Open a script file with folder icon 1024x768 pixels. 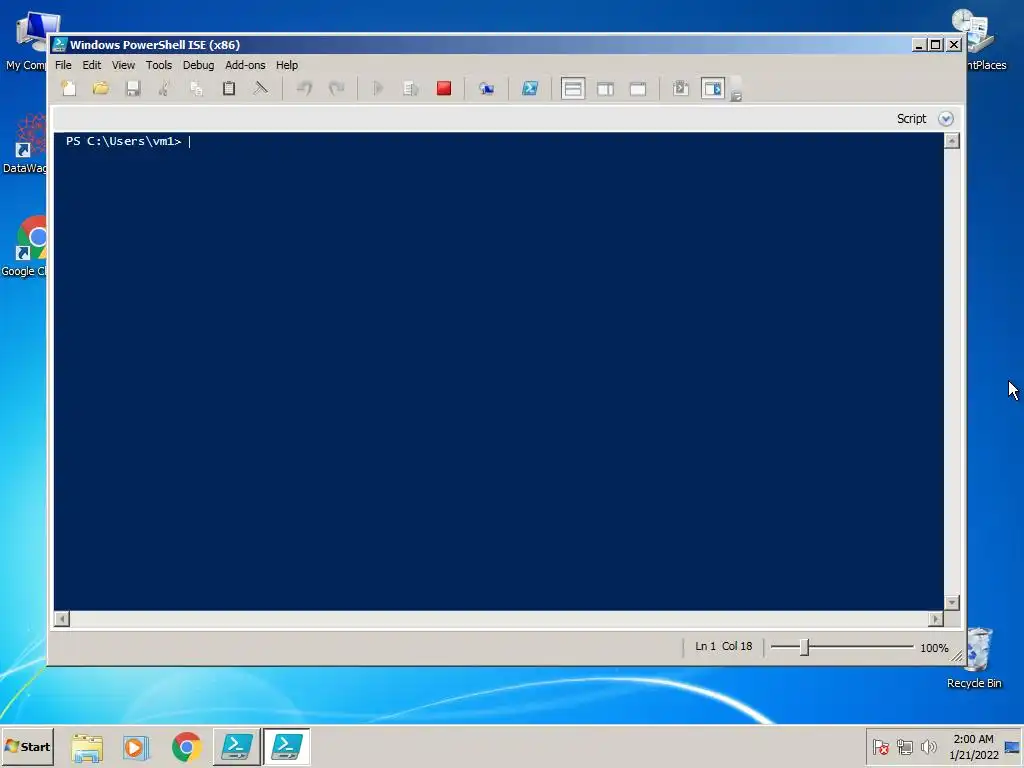tap(101, 88)
